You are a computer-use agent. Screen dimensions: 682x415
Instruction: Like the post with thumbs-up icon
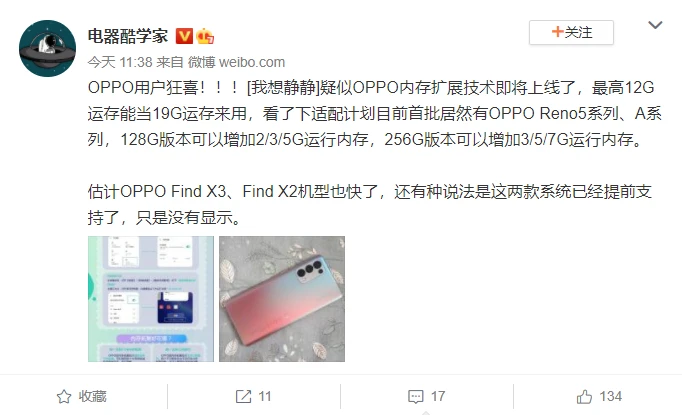584,396
